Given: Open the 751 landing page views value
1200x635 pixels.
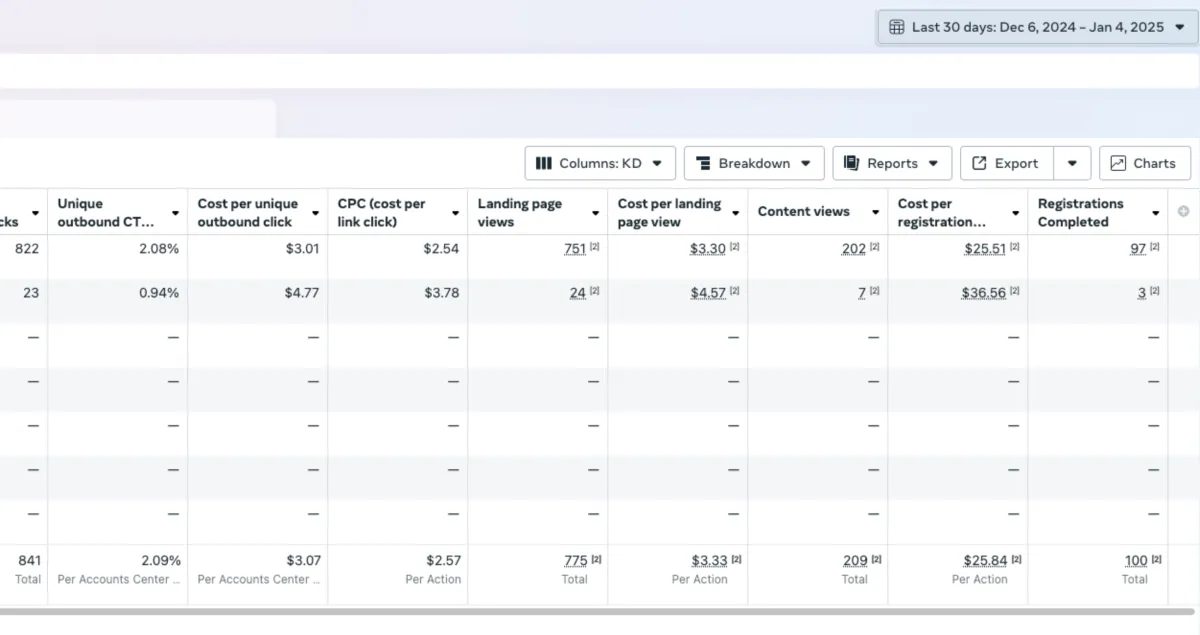Looking at the screenshot, I should [x=575, y=249].
